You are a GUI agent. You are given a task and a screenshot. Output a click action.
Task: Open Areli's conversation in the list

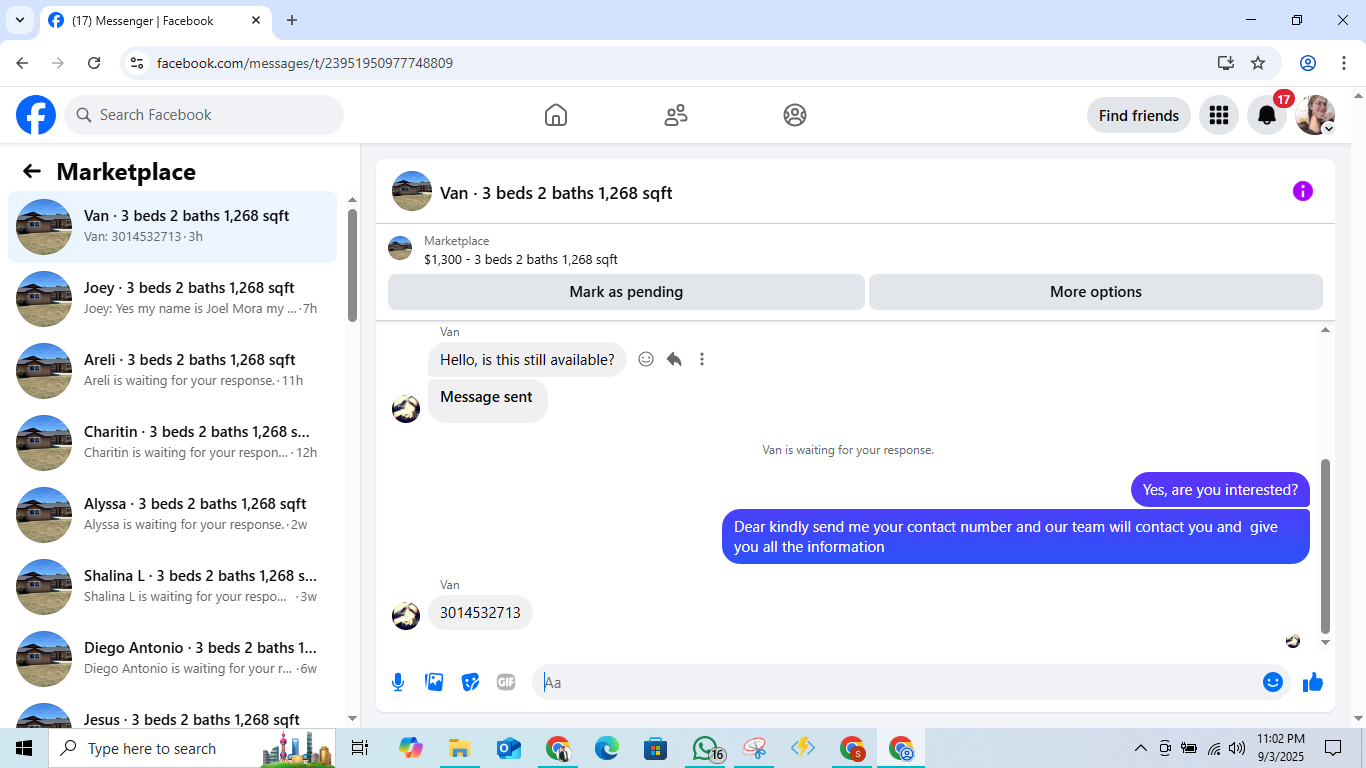pos(173,371)
